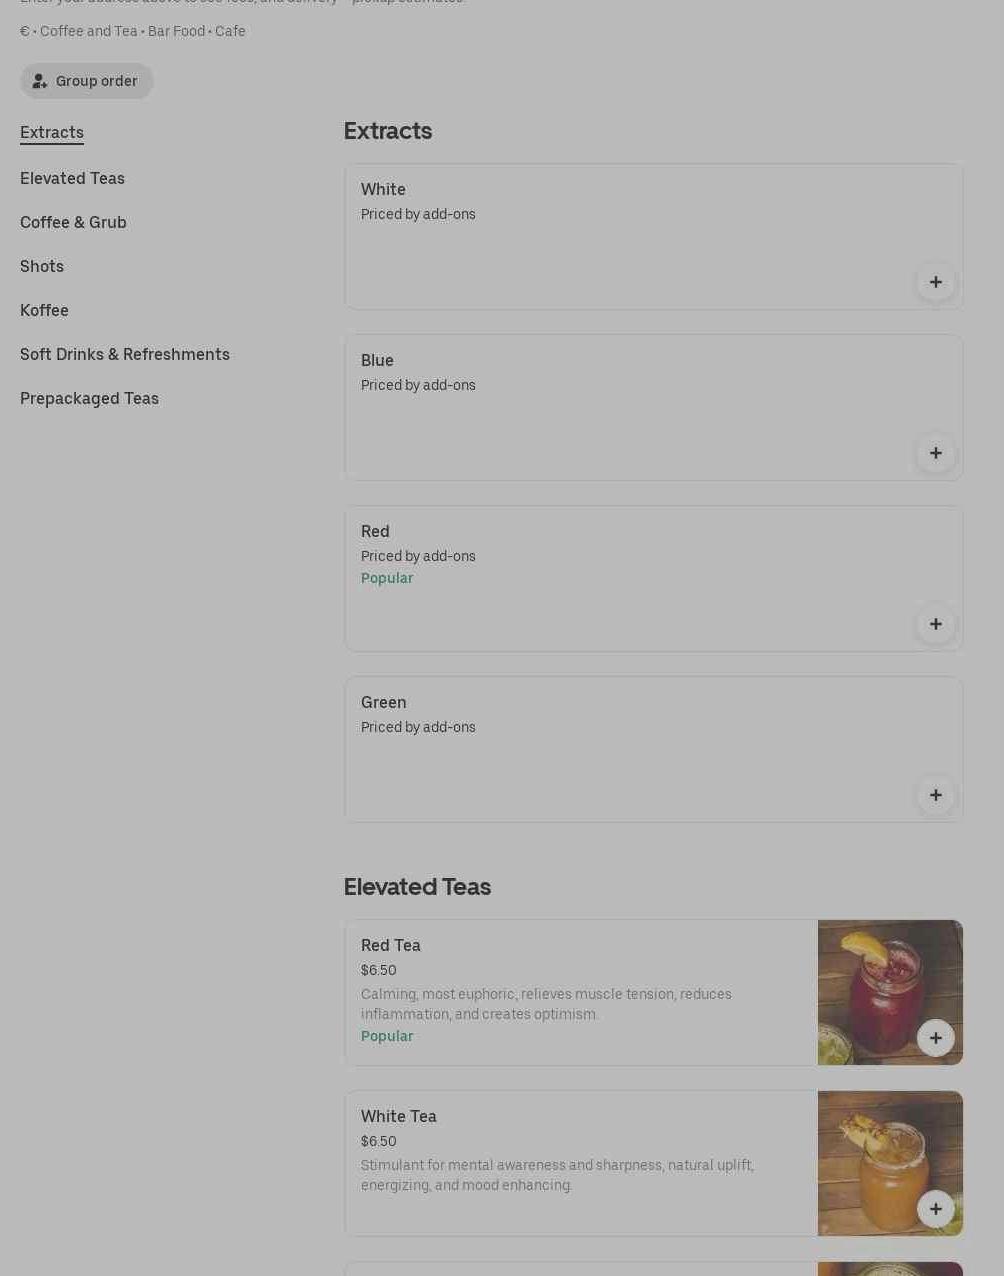The height and width of the screenshot is (1276, 1004).
Task: Open the White Tea item title
Action: pos(399,1116)
